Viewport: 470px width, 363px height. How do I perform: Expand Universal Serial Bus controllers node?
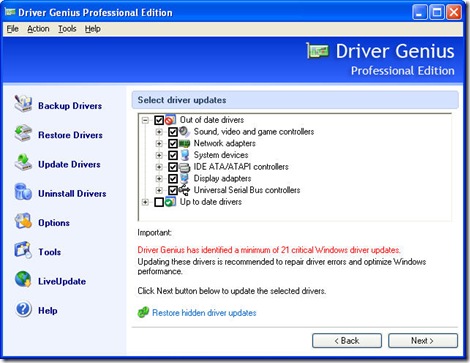tap(159, 190)
